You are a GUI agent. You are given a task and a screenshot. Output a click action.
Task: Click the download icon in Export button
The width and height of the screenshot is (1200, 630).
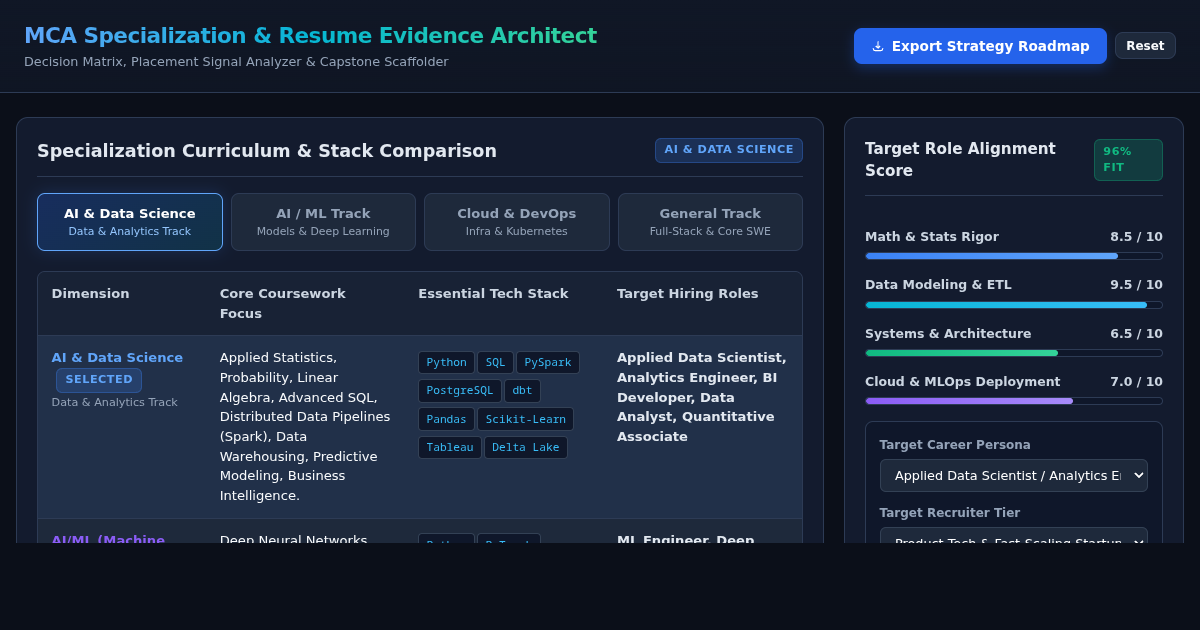878,46
